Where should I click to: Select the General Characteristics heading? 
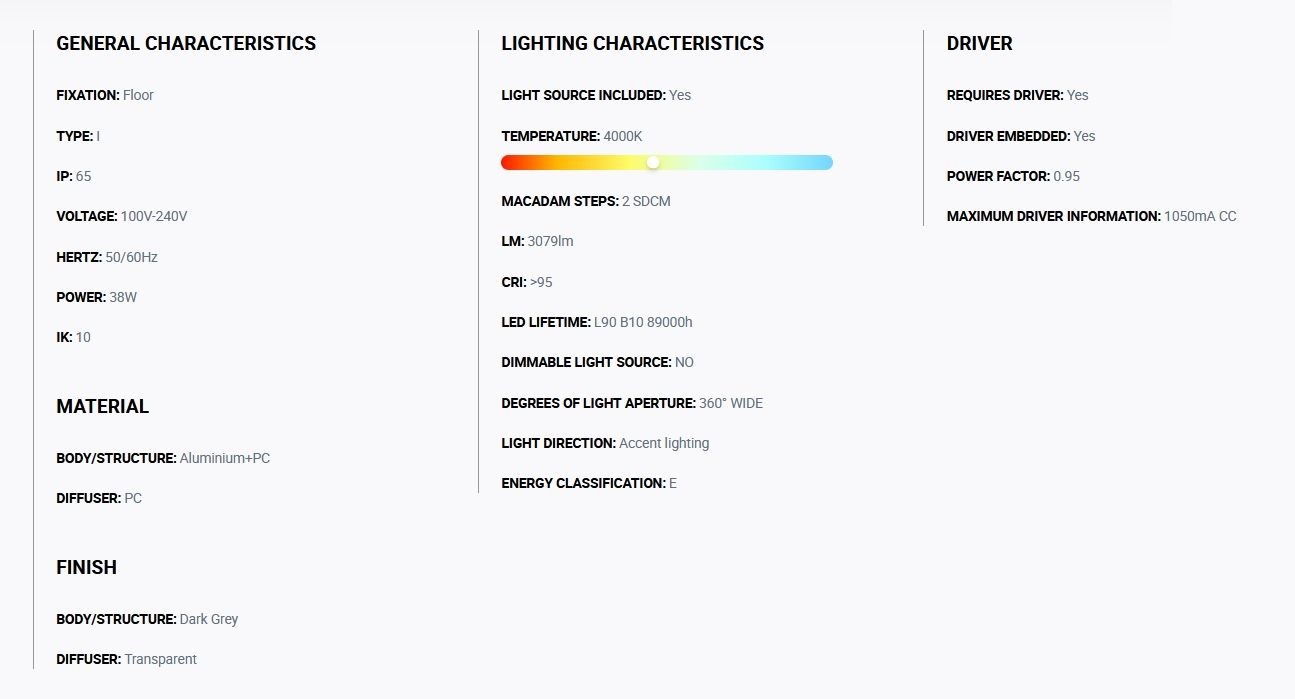coord(186,44)
